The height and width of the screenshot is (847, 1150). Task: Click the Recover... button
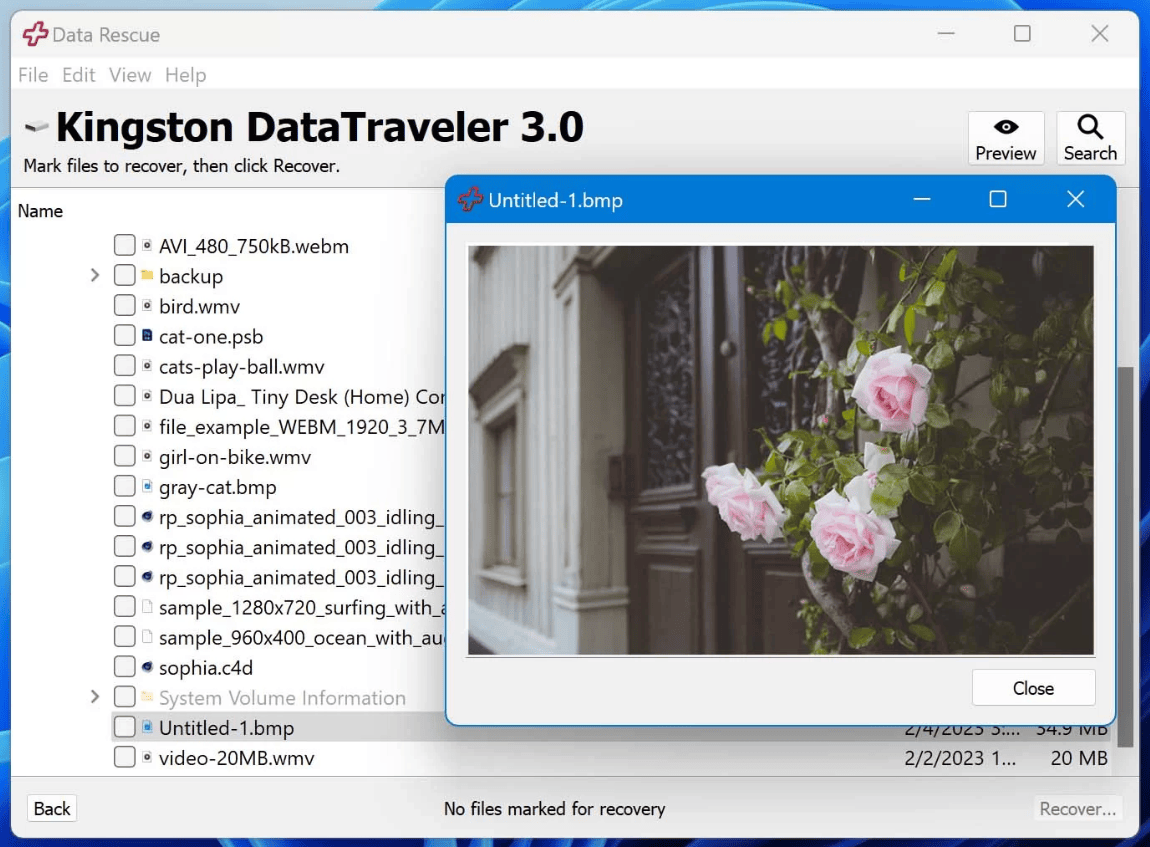click(x=1077, y=809)
